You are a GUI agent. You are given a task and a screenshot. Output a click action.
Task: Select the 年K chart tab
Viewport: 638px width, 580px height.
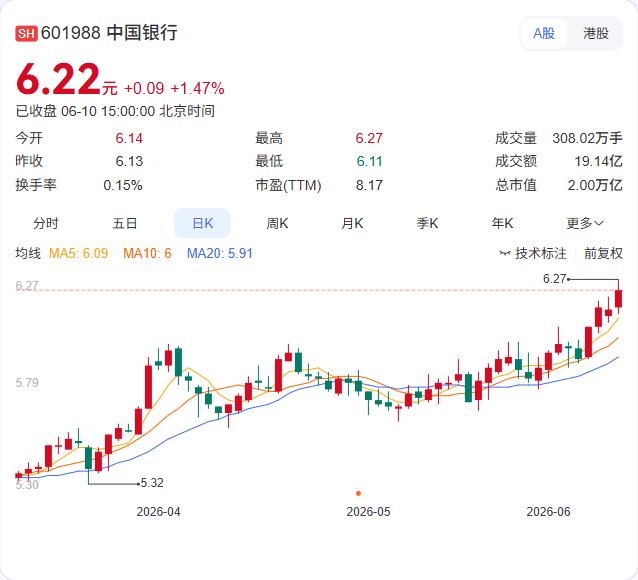pos(502,223)
